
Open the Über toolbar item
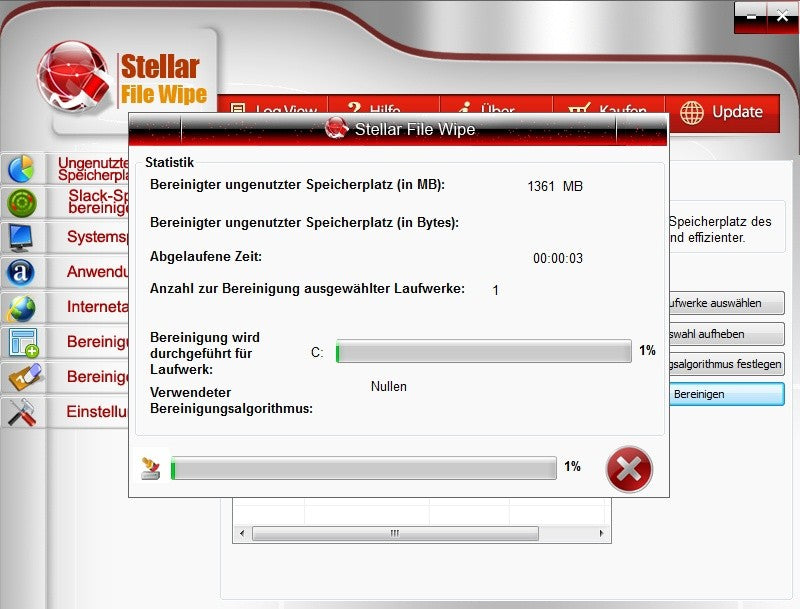coord(496,105)
